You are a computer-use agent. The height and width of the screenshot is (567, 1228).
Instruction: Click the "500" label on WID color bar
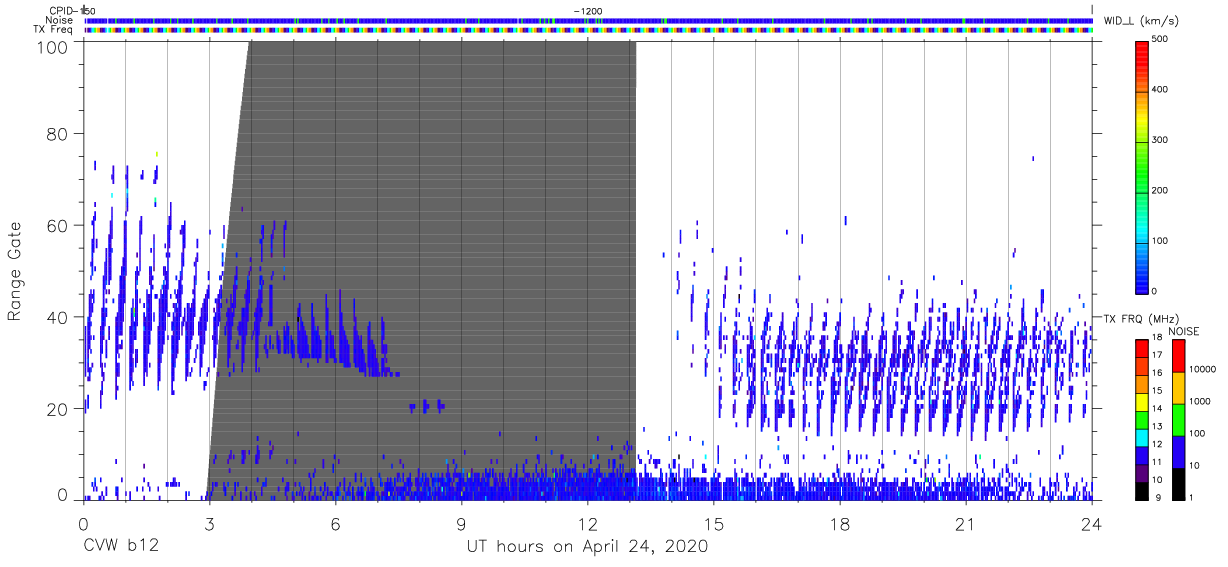(1160, 40)
